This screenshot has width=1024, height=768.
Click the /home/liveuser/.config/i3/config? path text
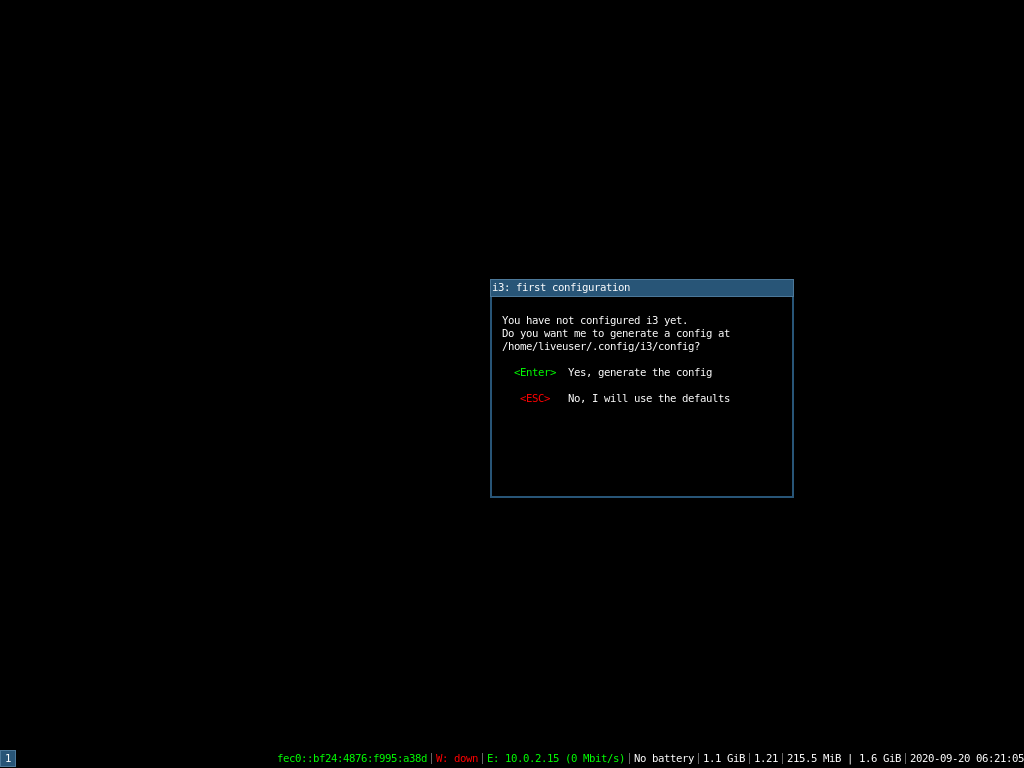tap(601, 347)
